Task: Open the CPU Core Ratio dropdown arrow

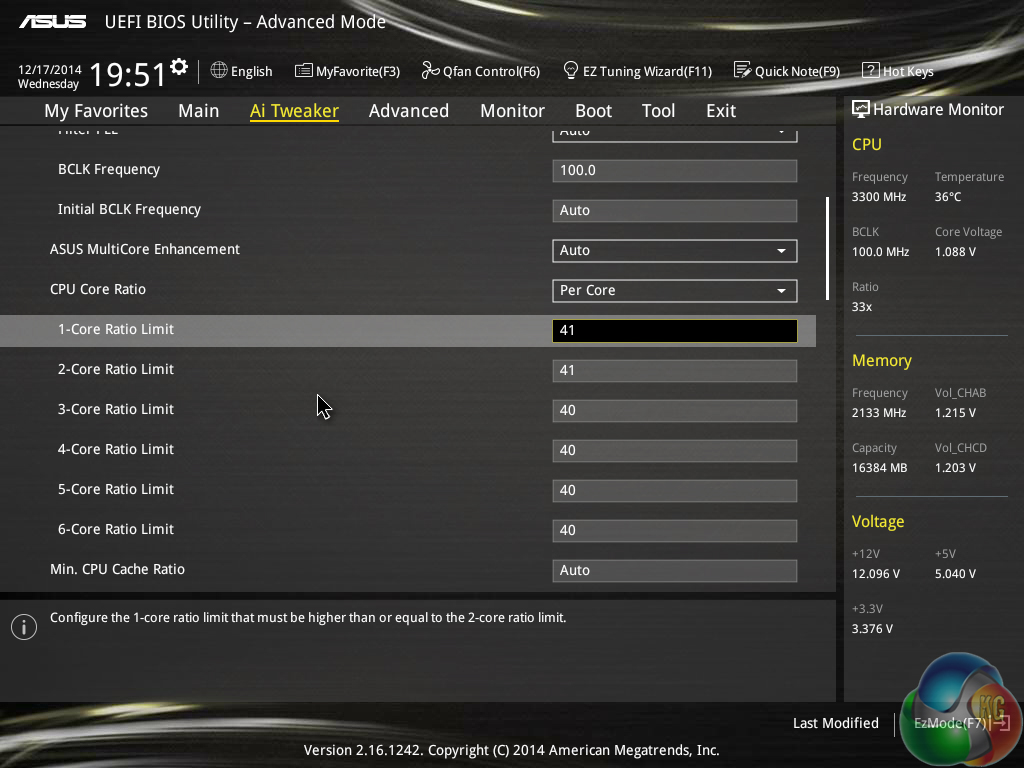Action: [x=781, y=291]
